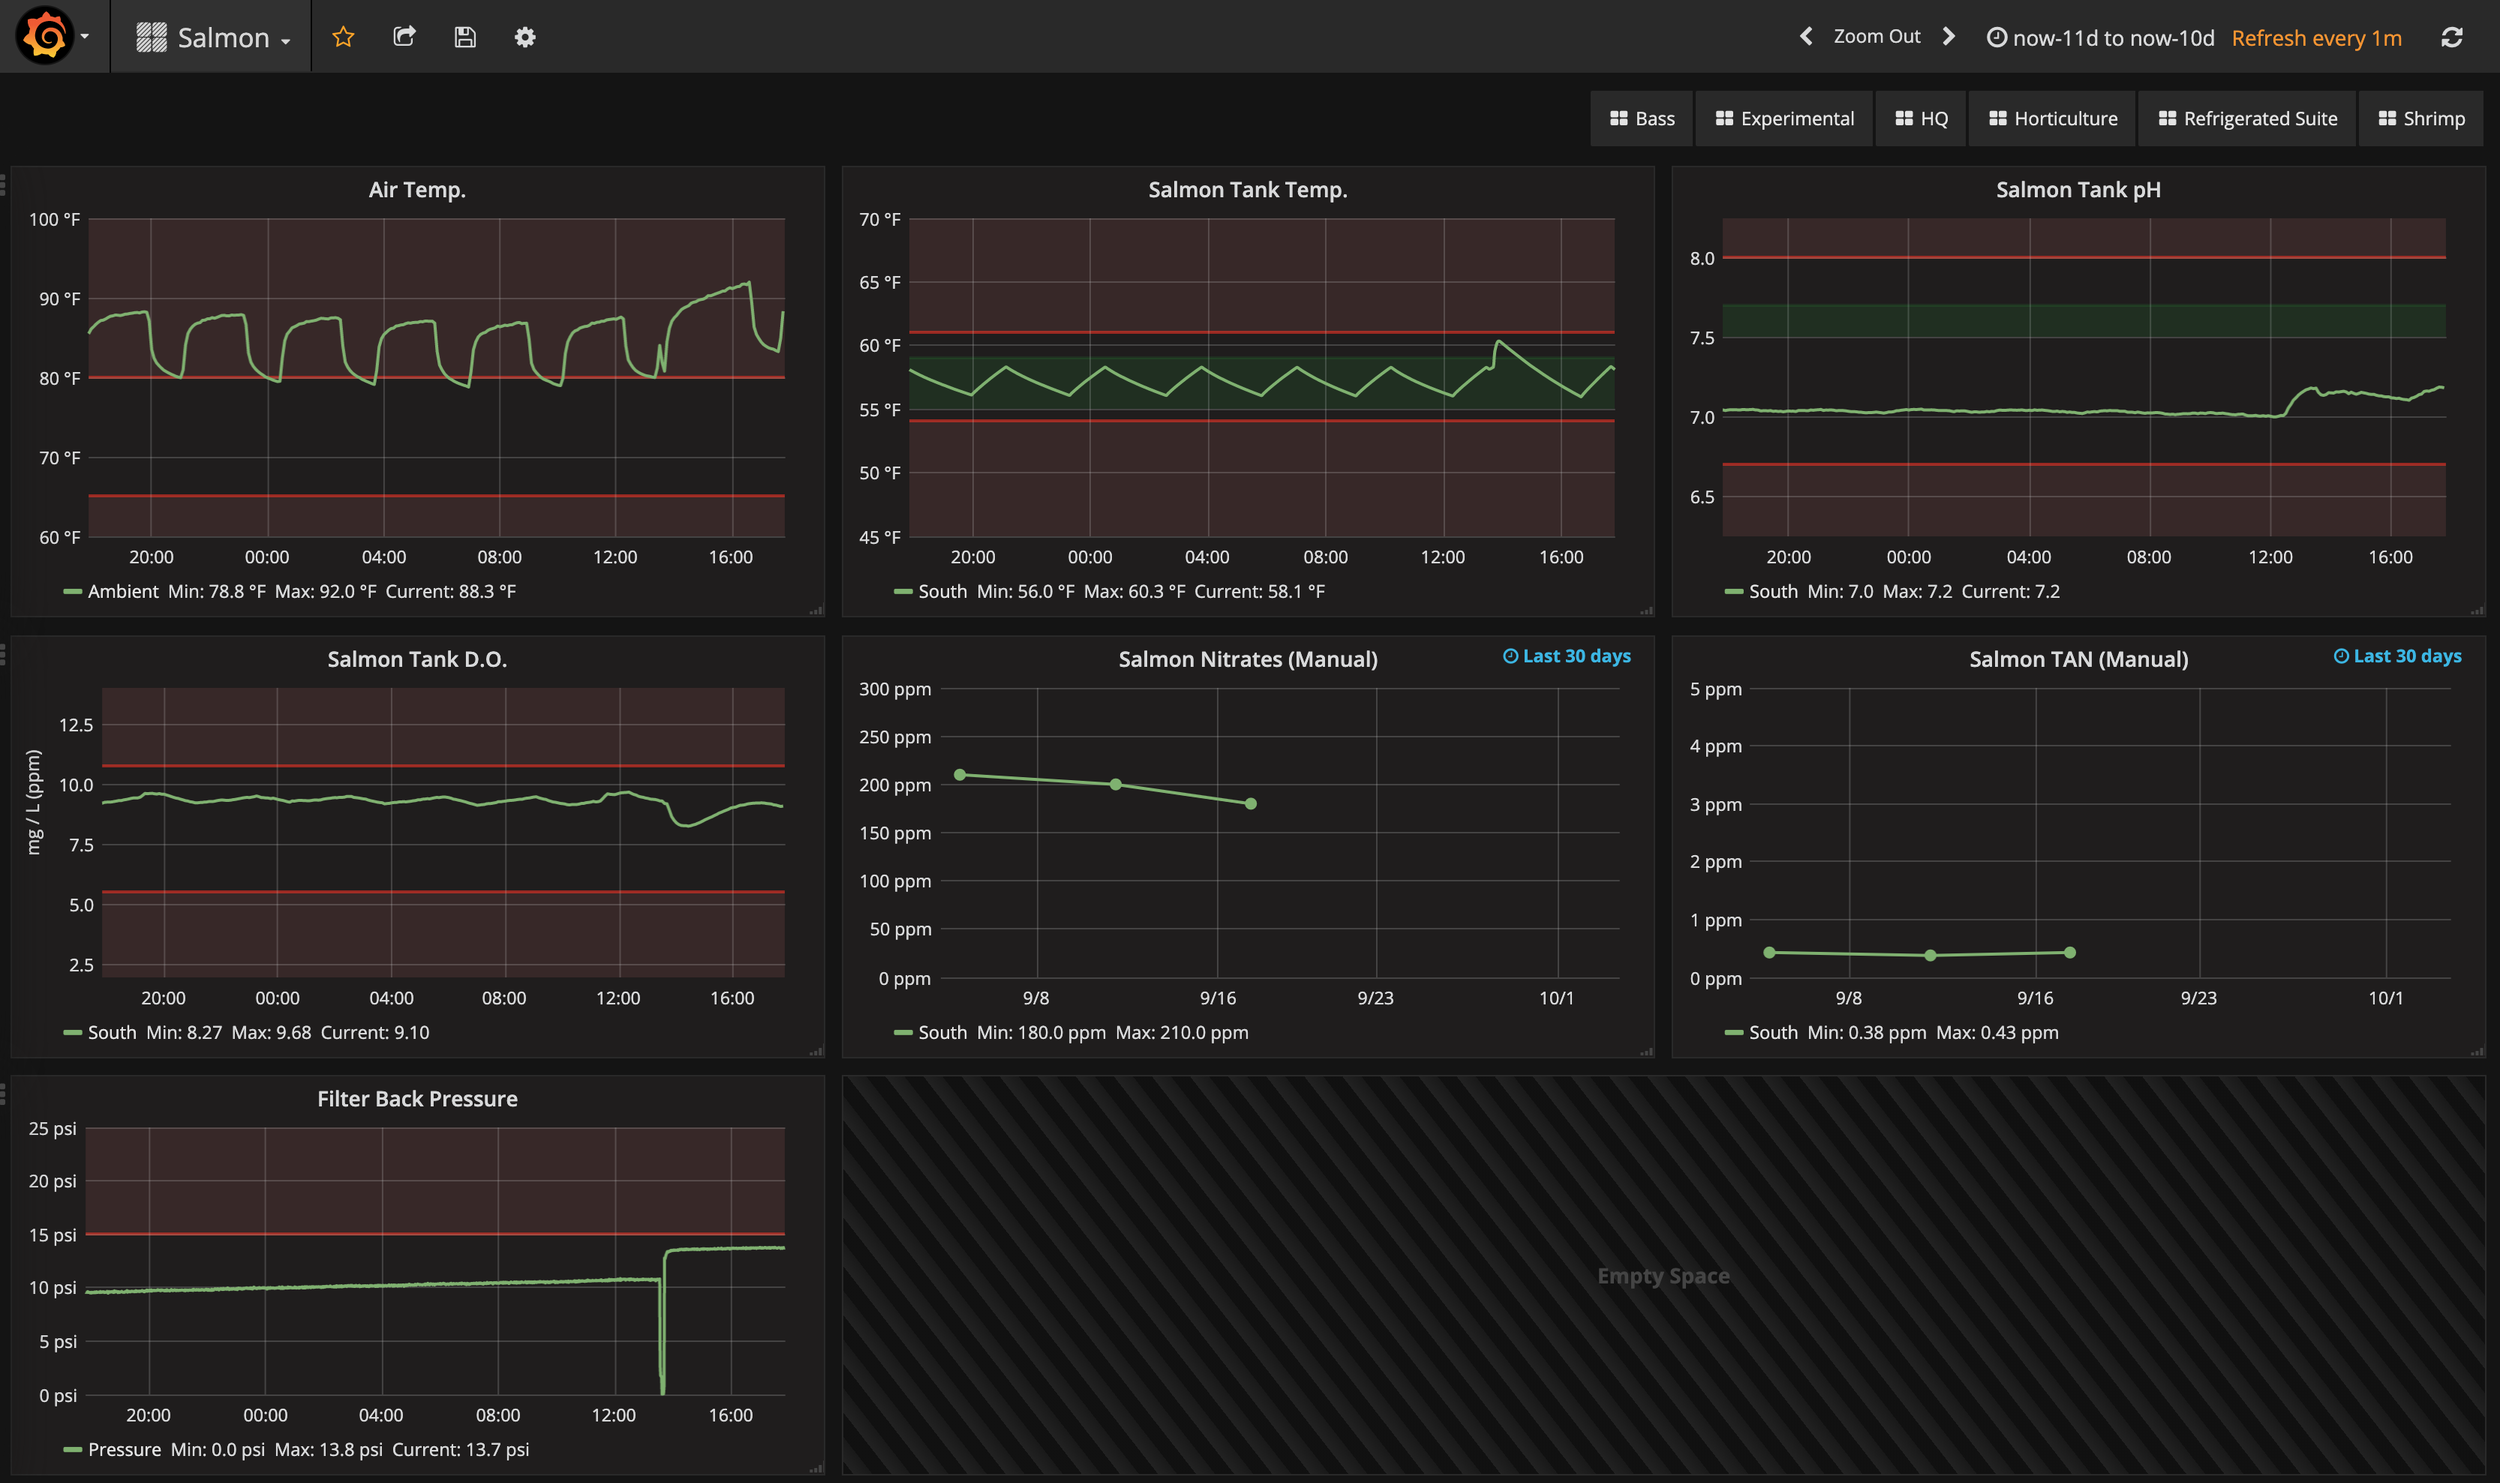Refresh the dashboard with circular arrows icon
Screen dimensions: 2500x1483
pyautogui.click(x=2451, y=37)
